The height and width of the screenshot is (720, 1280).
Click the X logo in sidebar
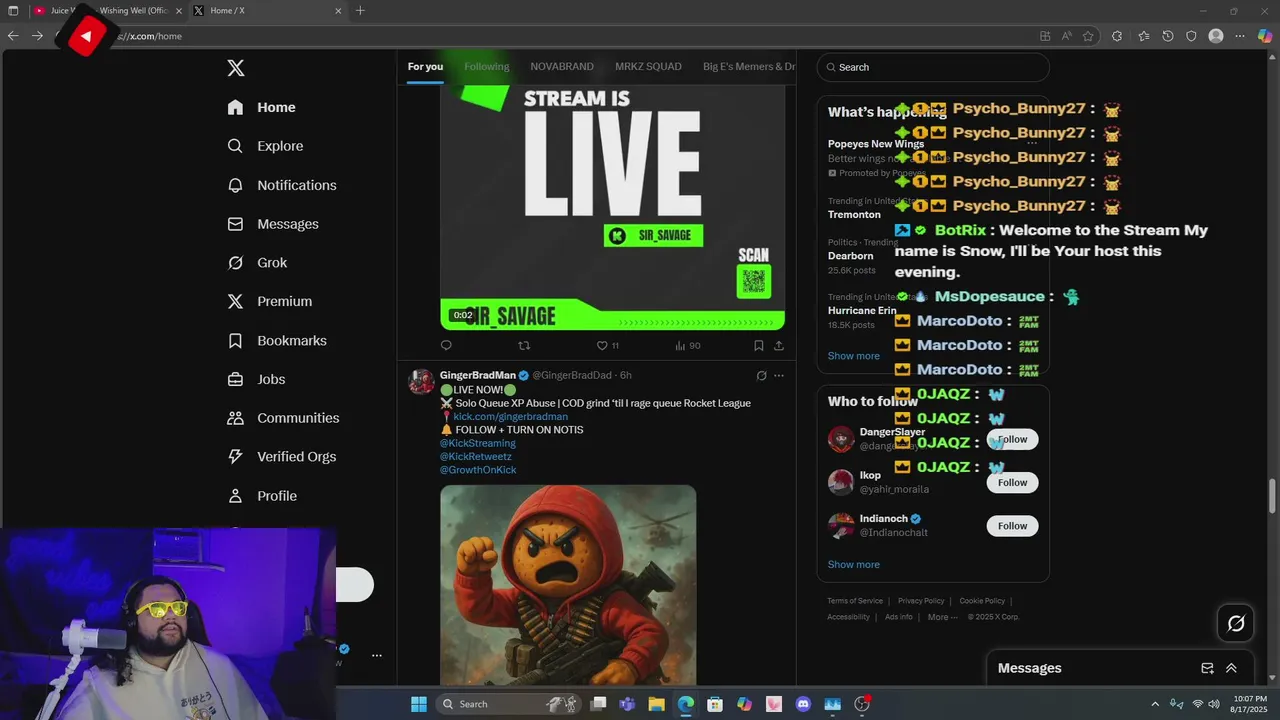[x=236, y=68]
